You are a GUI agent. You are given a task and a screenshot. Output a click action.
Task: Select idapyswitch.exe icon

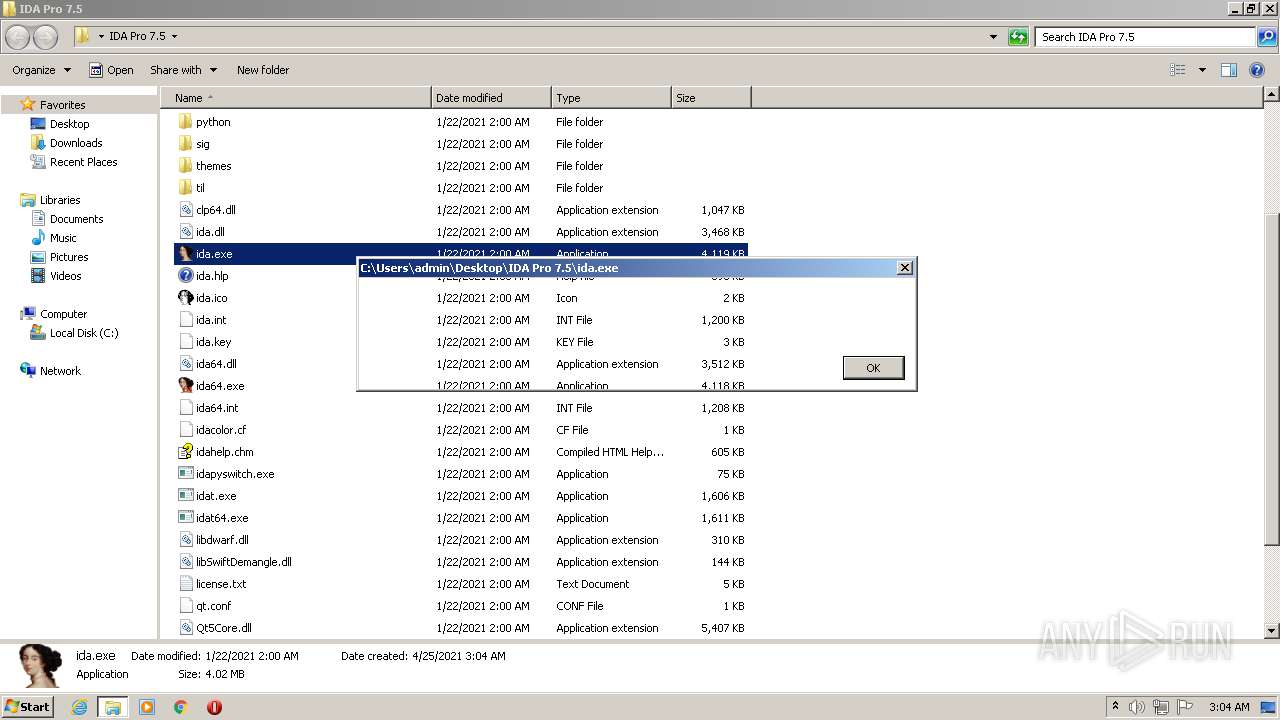pyautogui.click(x=185, y=474)
